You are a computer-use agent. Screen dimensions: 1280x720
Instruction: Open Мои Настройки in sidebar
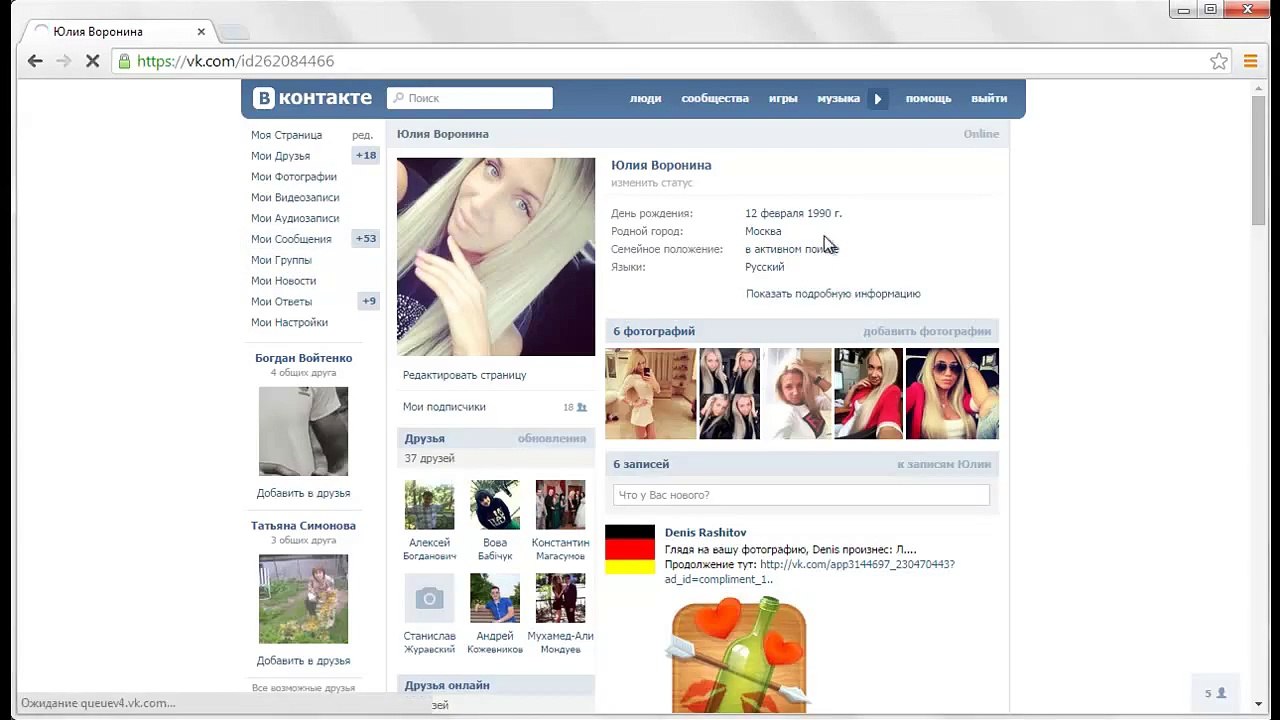click(x=289, y=323)
